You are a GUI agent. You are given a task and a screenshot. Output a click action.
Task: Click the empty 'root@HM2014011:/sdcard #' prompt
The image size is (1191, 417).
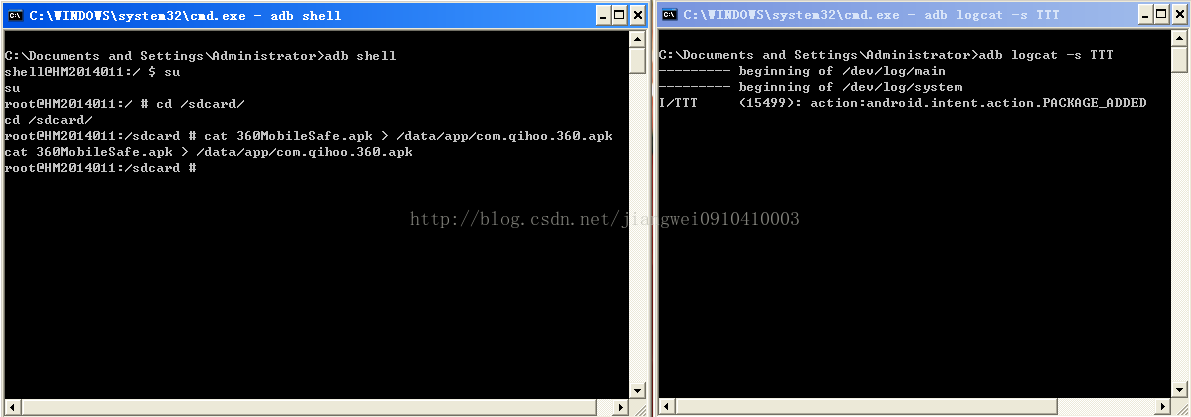tap(101, 168)
